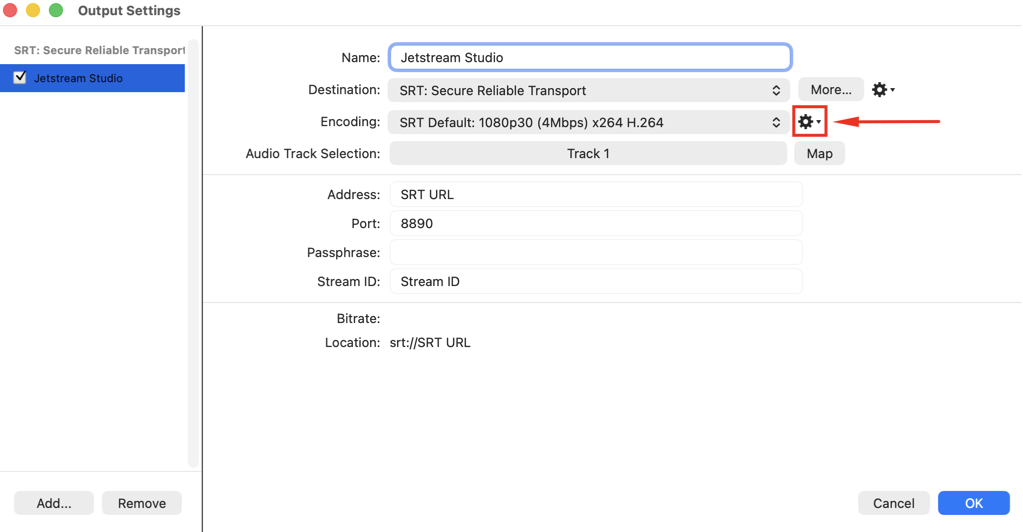Image resolution: width=1023 pixels, height=532 pixels.
Task: Confirm settings with the OK button
Action: [973, 503]
